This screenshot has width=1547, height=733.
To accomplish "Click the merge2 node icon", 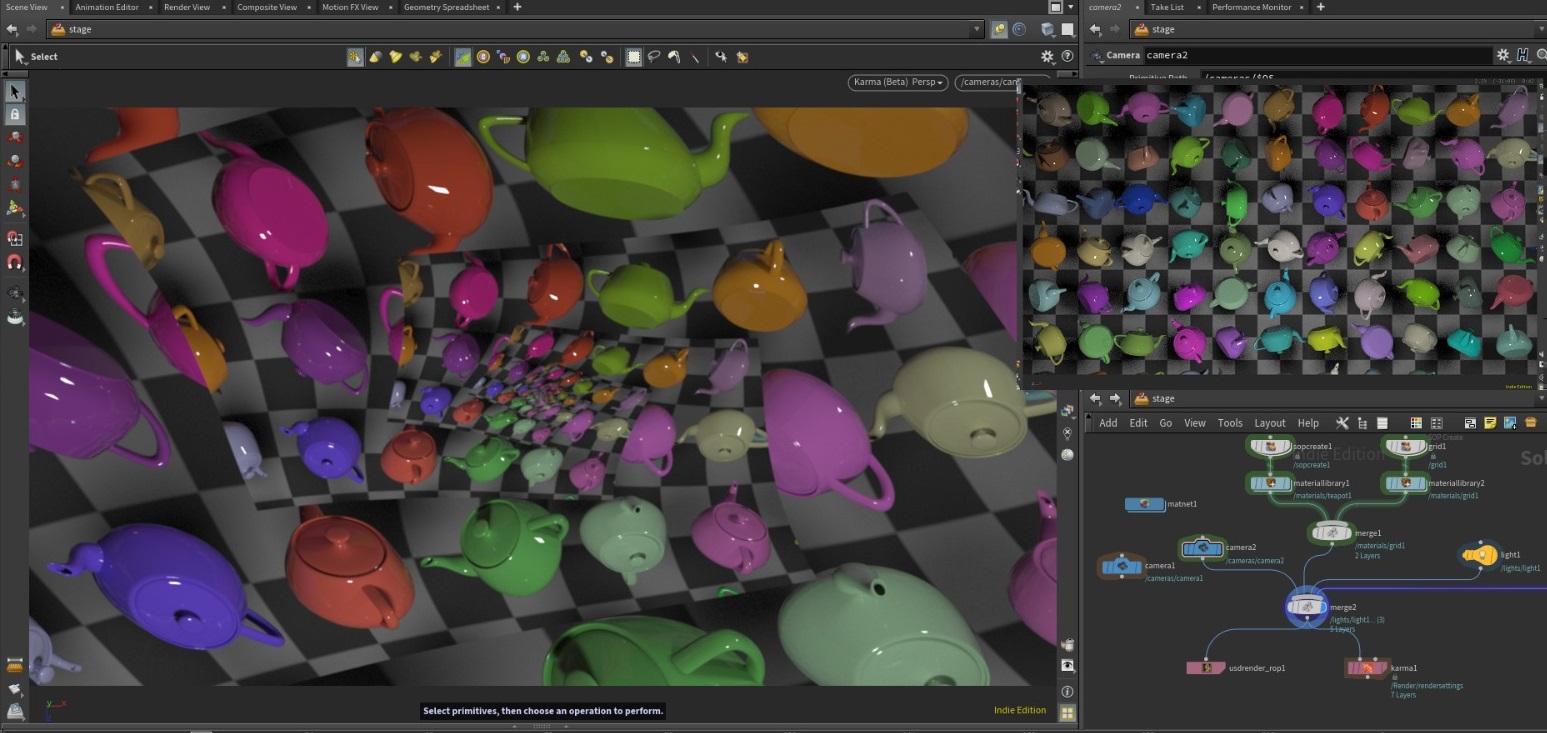I will [x=1307, y=606].
